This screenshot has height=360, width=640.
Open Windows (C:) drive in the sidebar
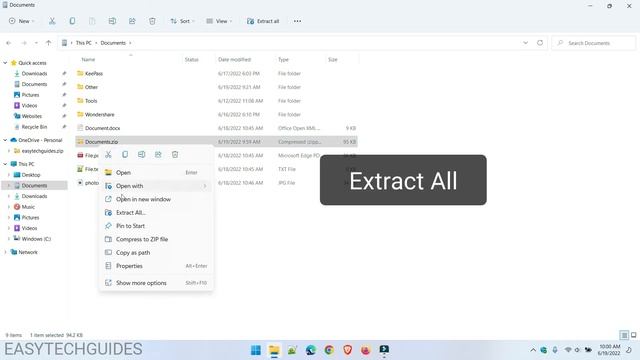pyautogui.click(x=36, y=239)
